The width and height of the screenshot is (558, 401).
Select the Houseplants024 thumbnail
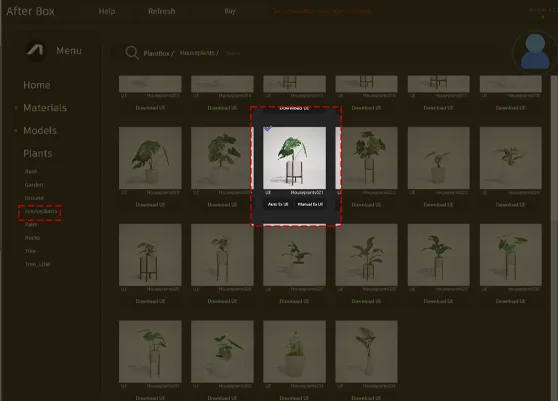(511, 158)
